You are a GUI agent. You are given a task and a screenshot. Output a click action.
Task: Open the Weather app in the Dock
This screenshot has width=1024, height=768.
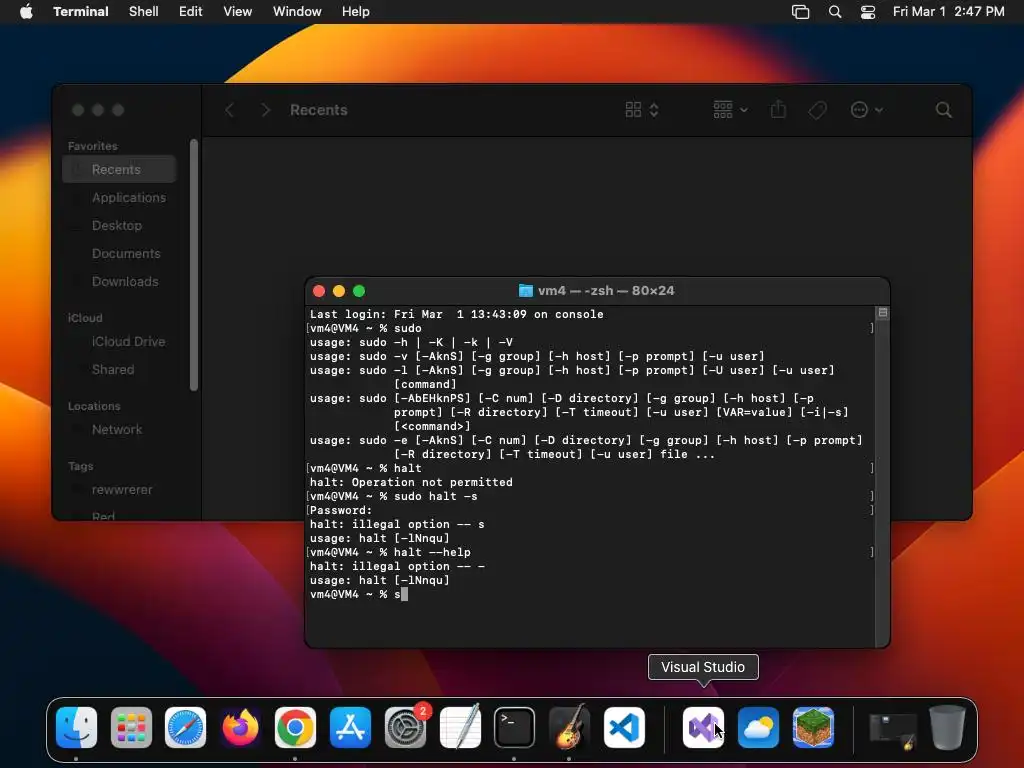pyautogui.click(x=758, y=727)
